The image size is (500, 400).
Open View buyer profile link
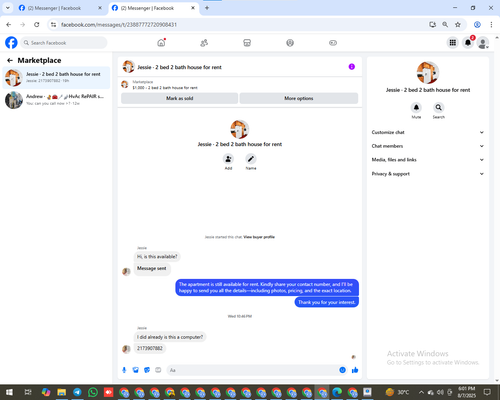(259, 237)
